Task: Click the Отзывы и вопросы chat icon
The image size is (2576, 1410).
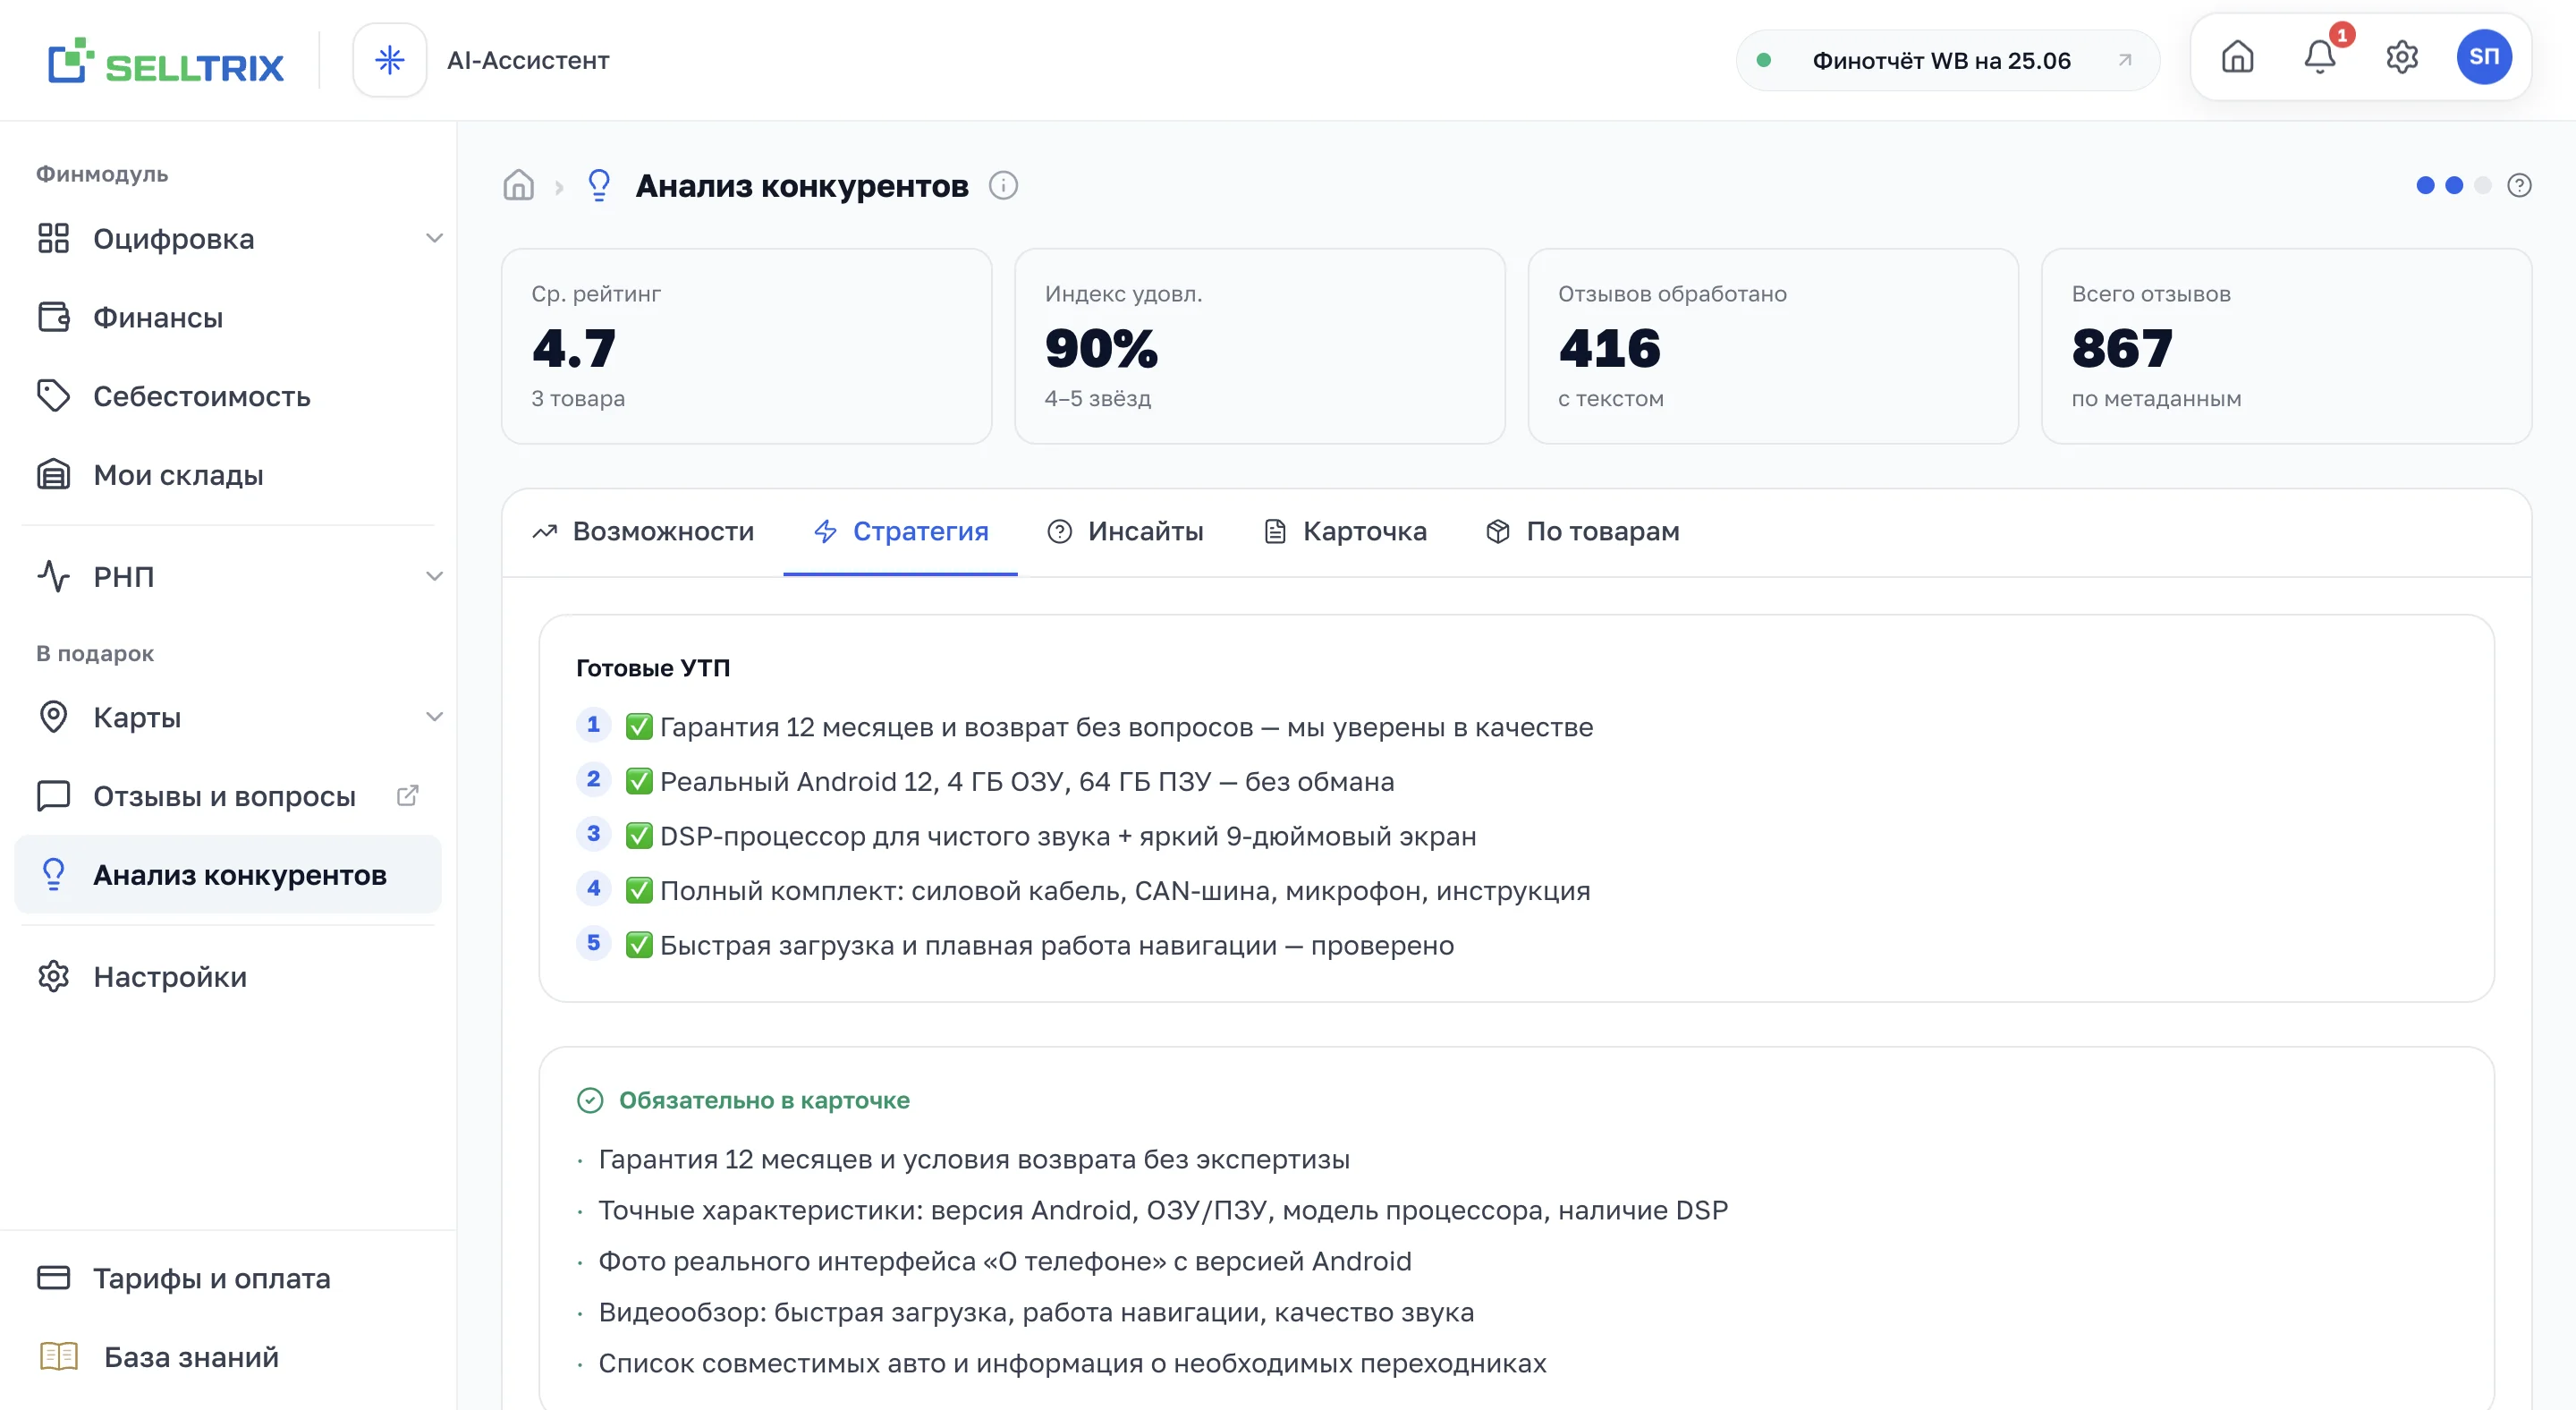Action: (53, 796)
